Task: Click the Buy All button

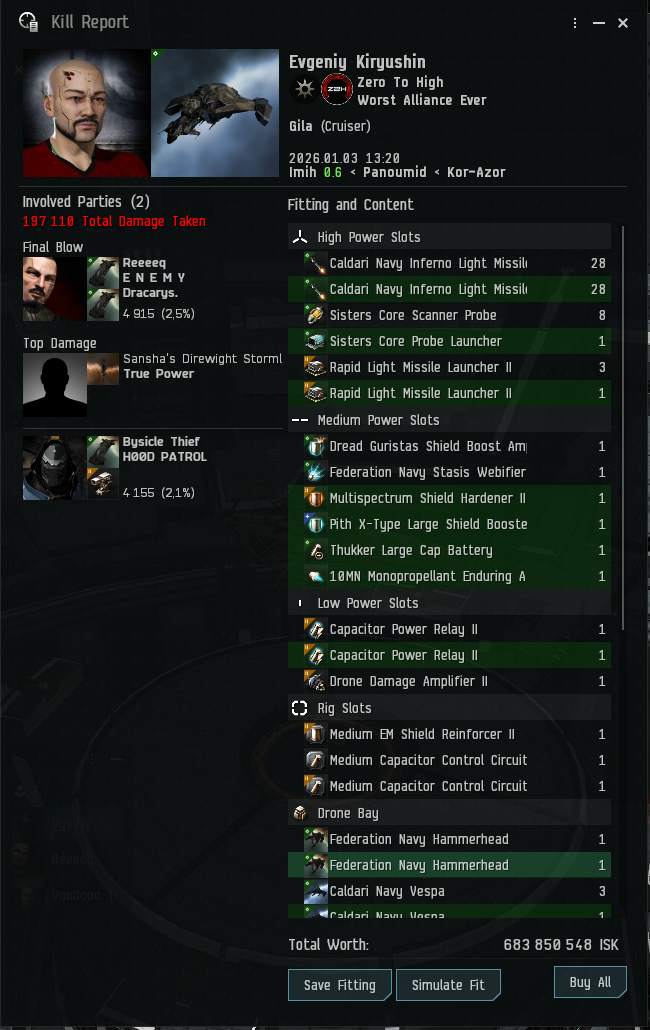Action: click(590, 982)
